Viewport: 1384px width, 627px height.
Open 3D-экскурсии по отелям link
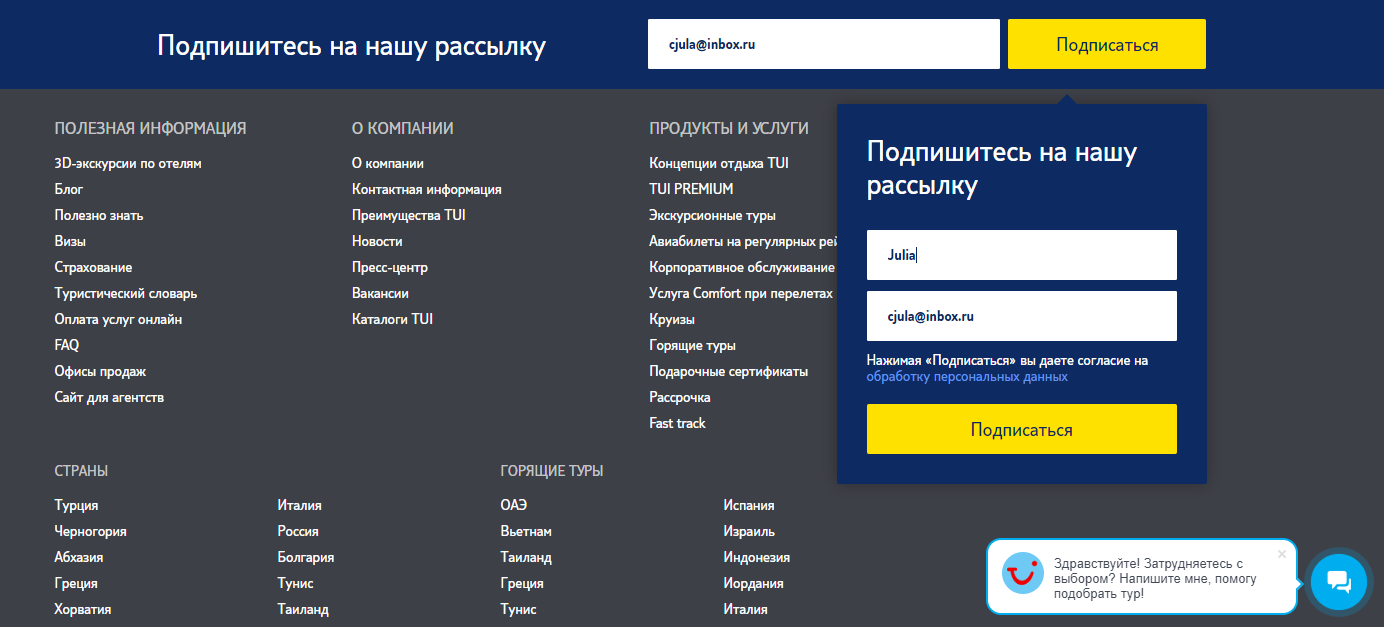tap(128, 163)
